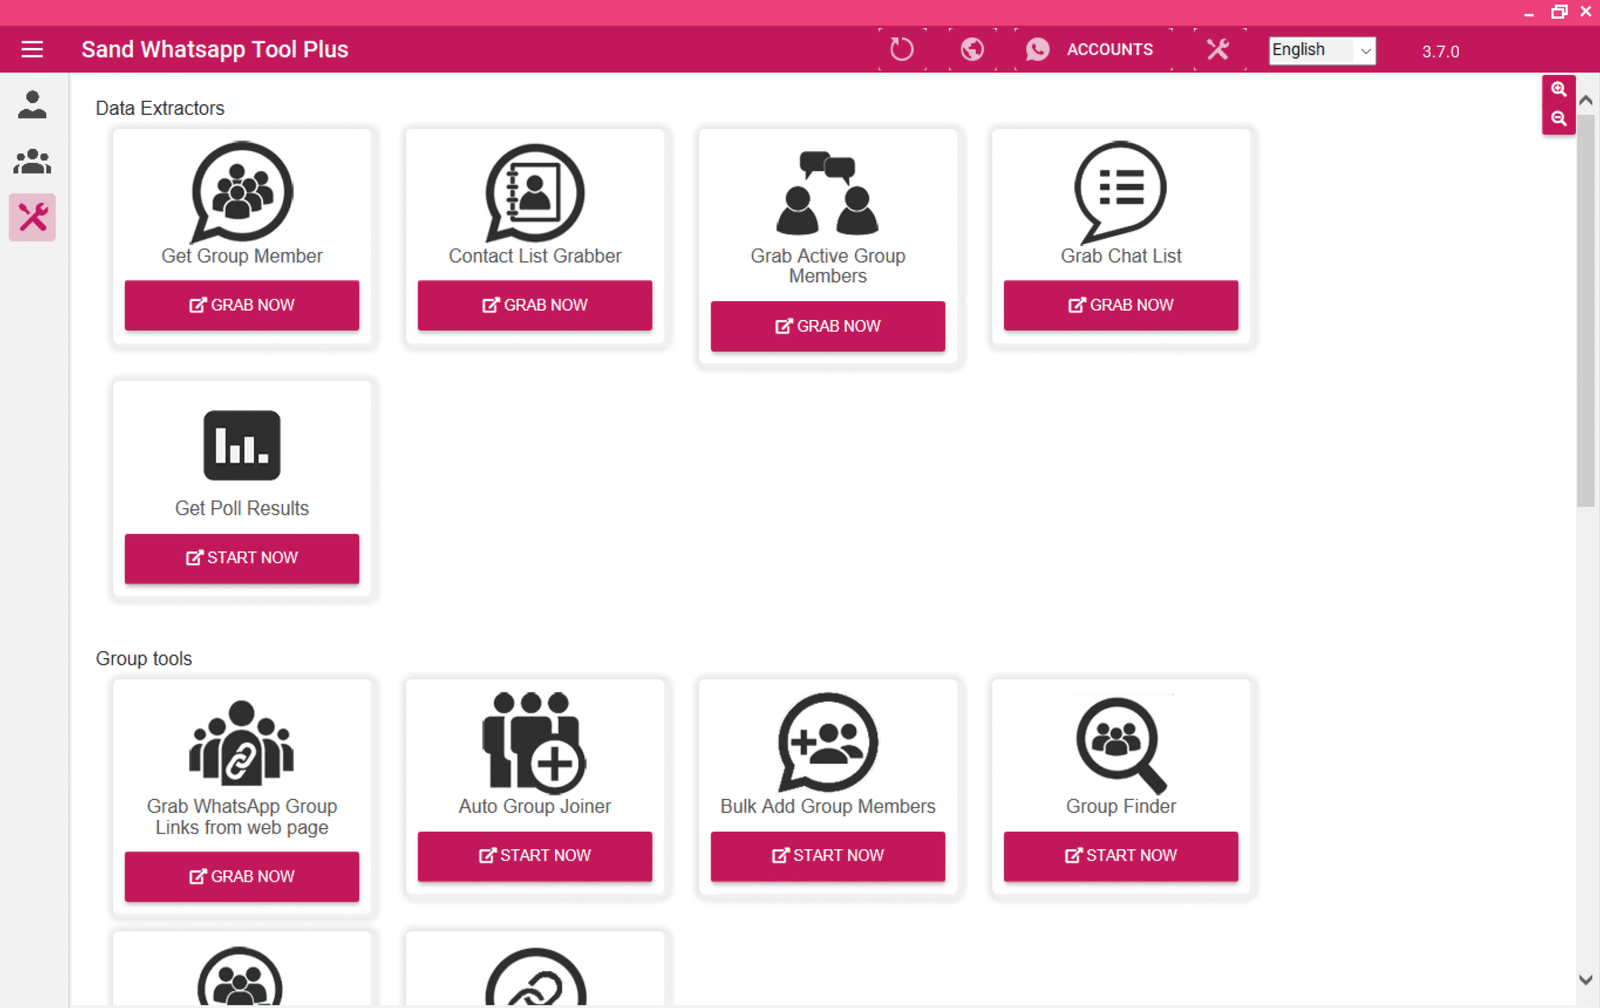Click the Data Extractors heading
This screenshot has height=1008, width=1600.
click(160, 108)
